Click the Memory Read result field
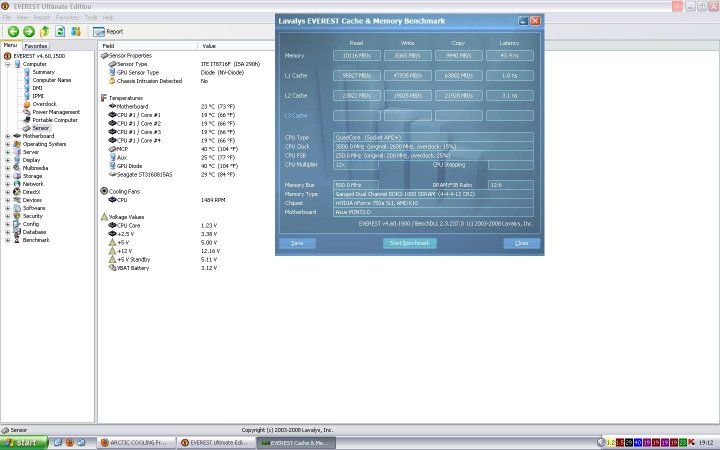 357,56
